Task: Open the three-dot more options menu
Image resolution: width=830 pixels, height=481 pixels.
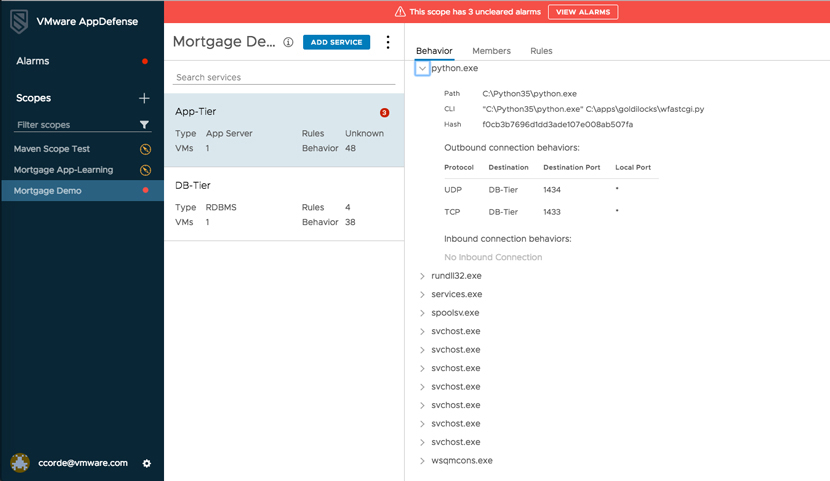Action: pos(388,43)
